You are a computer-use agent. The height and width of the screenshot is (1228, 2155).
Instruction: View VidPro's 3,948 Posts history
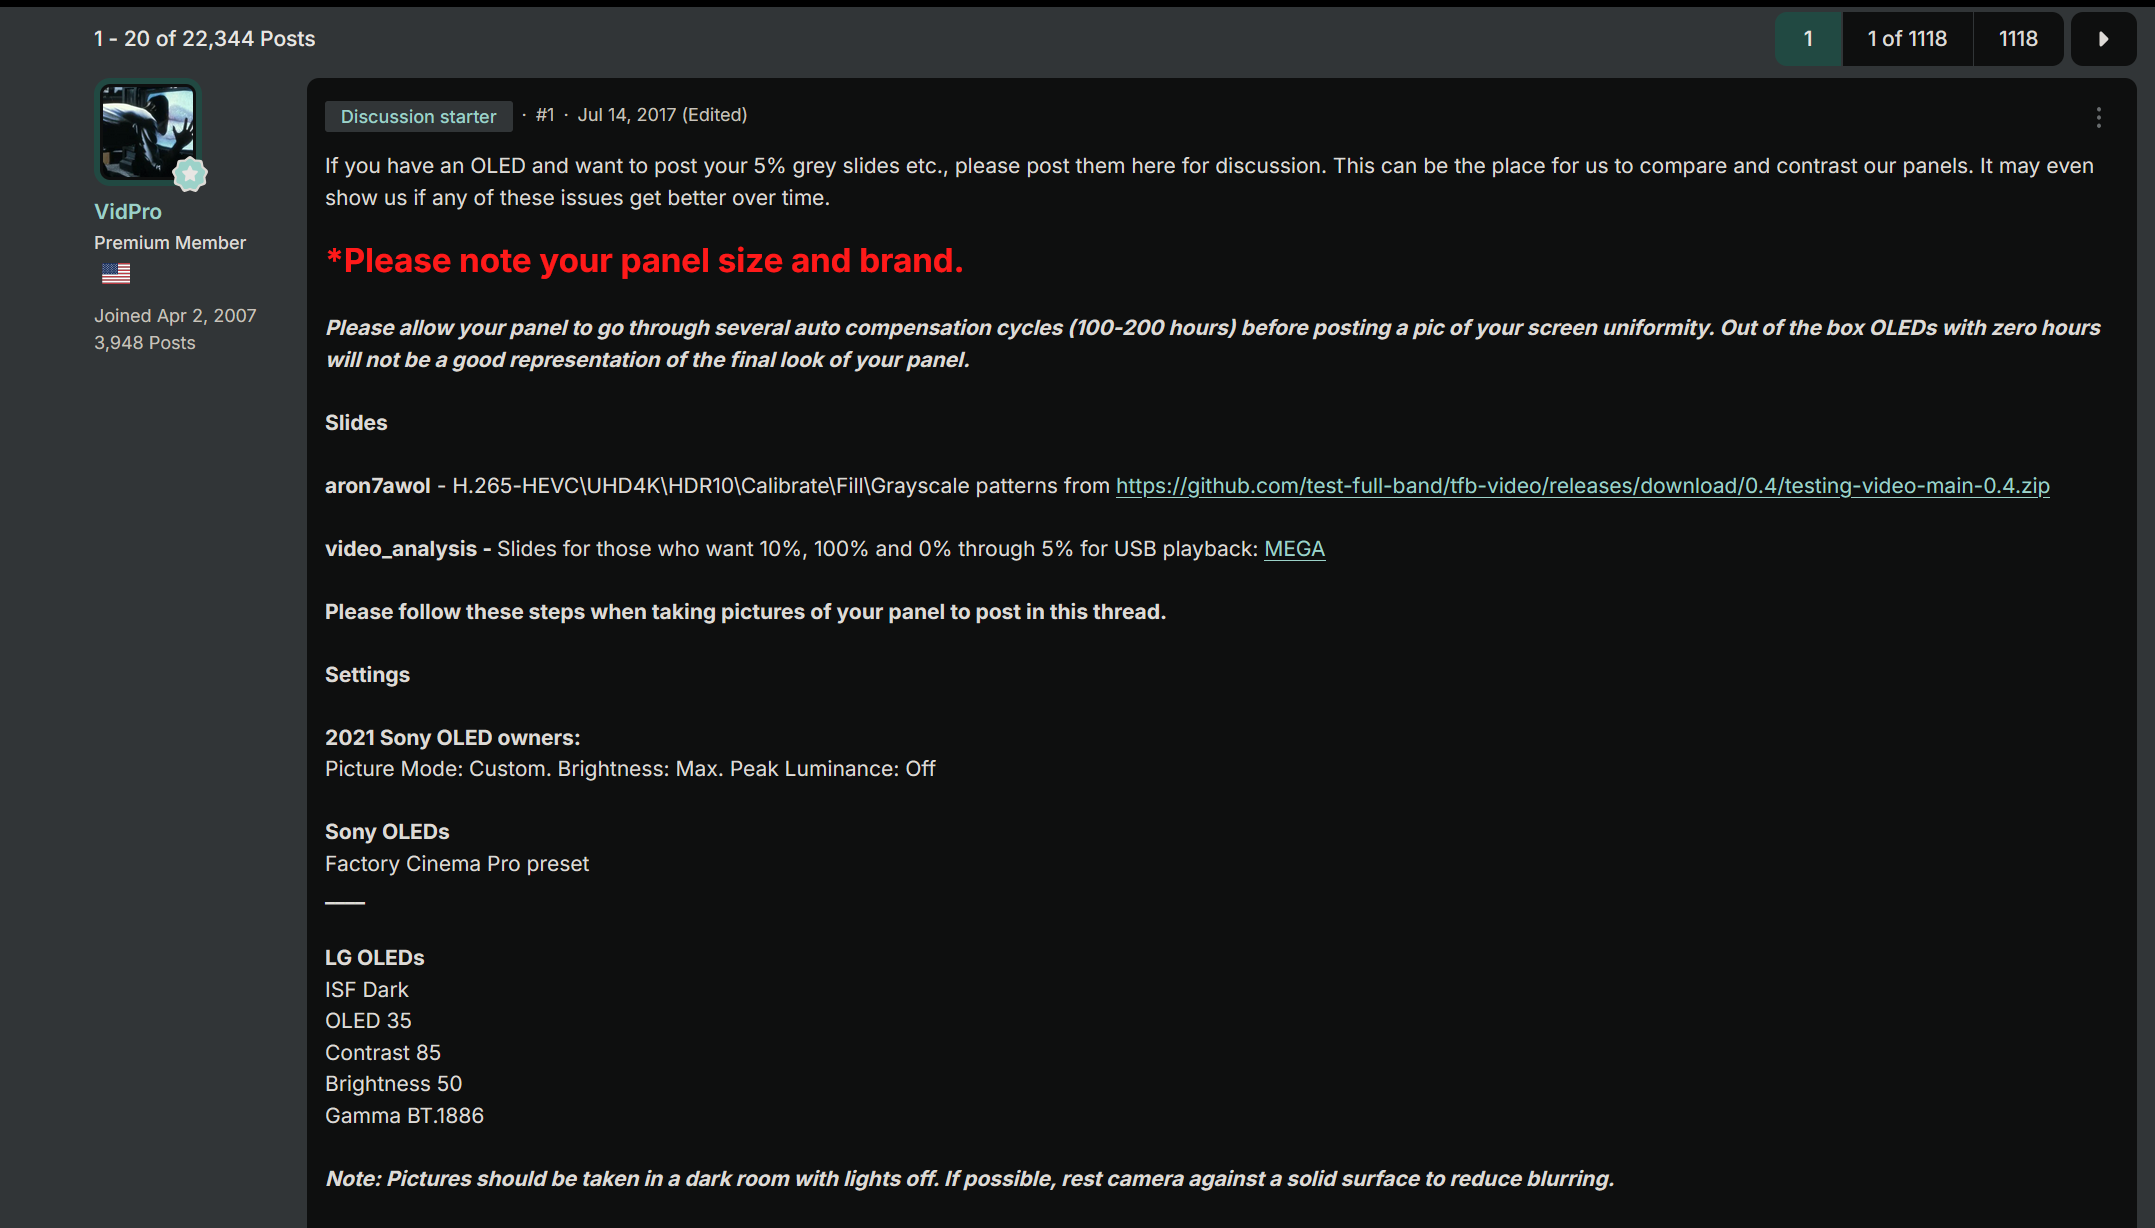coord(144,342)
